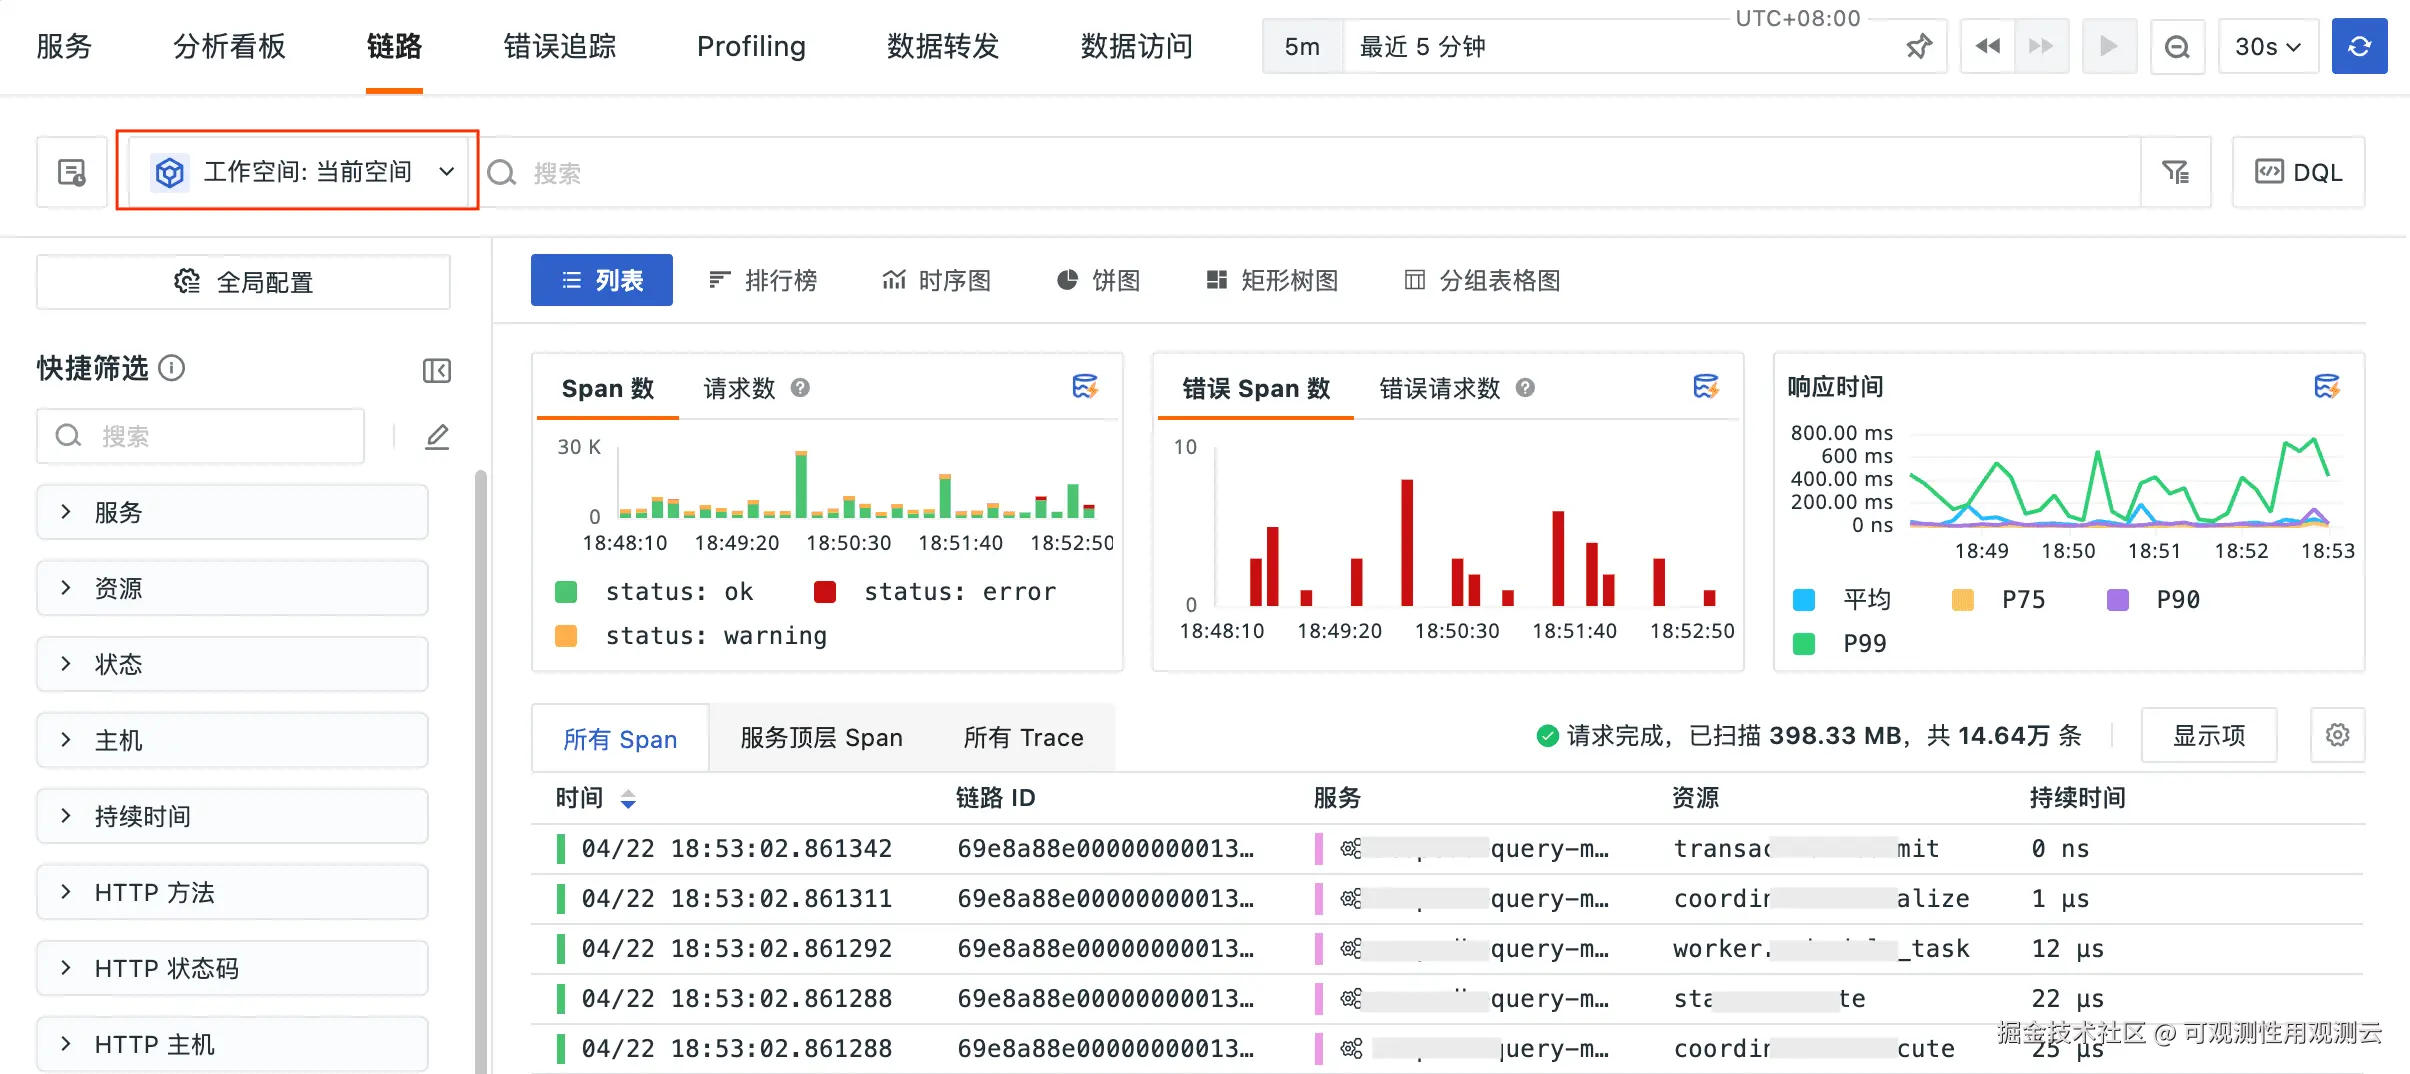Open the 30s refresh interval dropdown
The width and height of the screenshot is (2410, 1074).
2267,47
